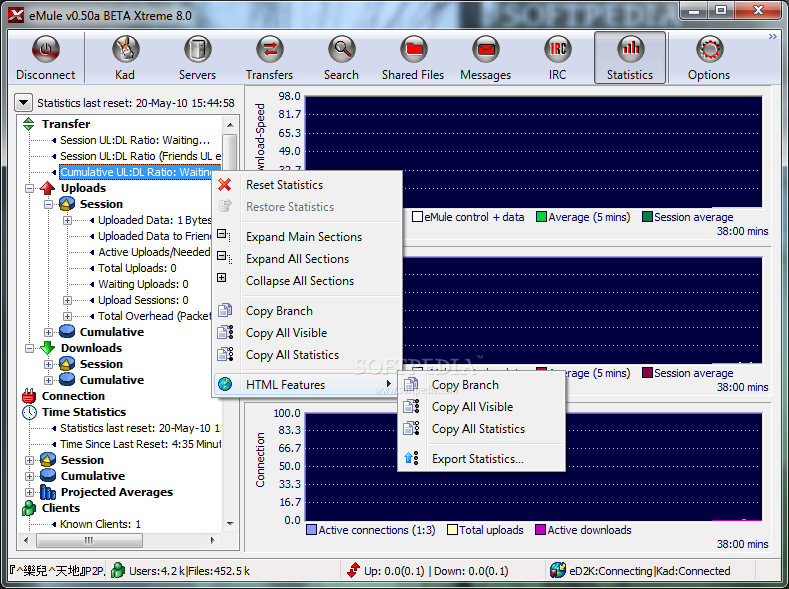The width and height of the screenshot is (789, 589).
Task: Click the Total uploads legend swatch
Action: click(452, 530)
